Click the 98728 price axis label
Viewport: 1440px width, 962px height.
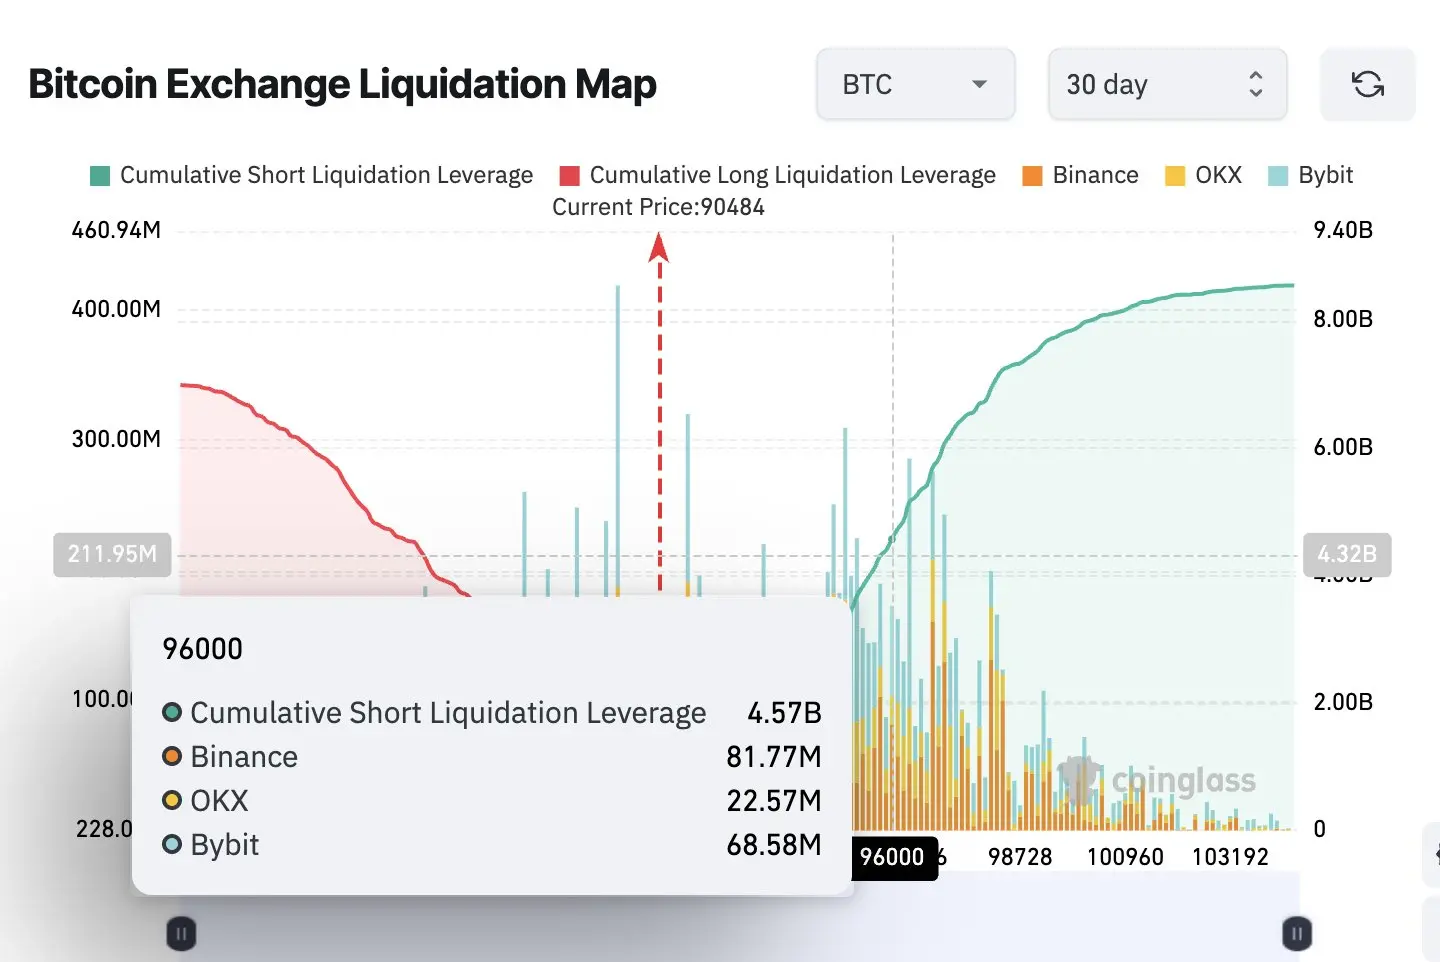tap(1020, 857)
